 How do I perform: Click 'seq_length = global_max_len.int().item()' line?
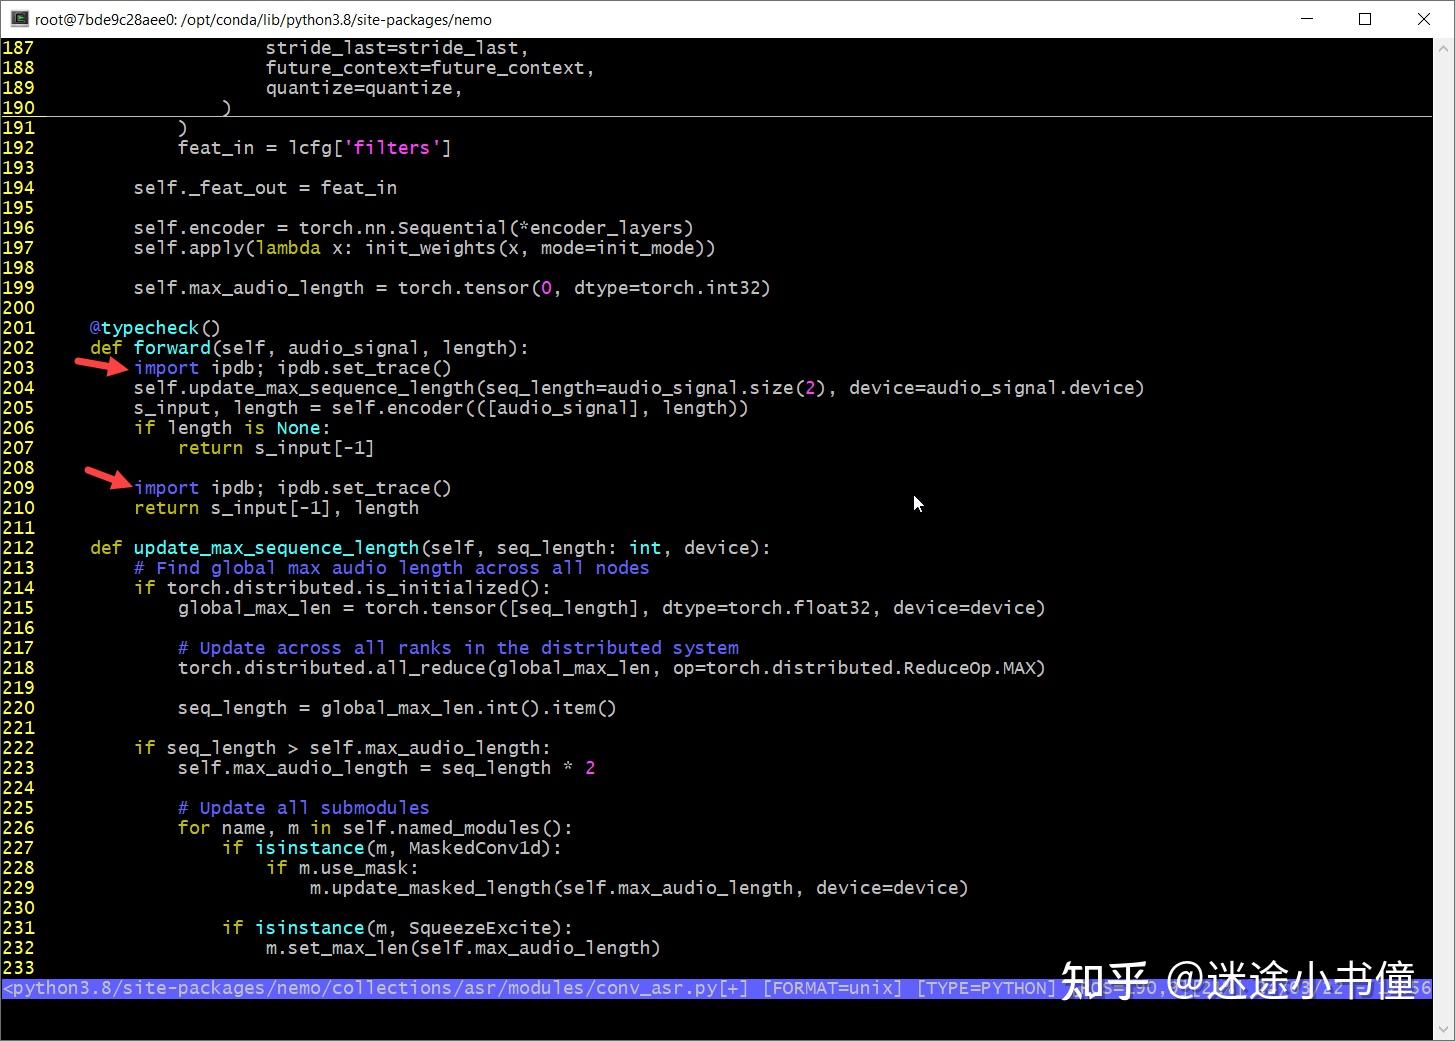(397, 708)
